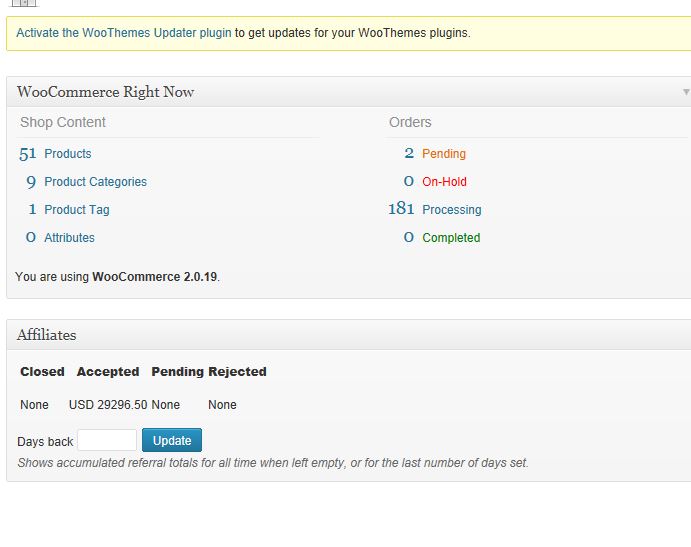The width and height of the screenshot is (691, 547).
Task: Click the 181 processing orders count
Action: click(401, 208)
